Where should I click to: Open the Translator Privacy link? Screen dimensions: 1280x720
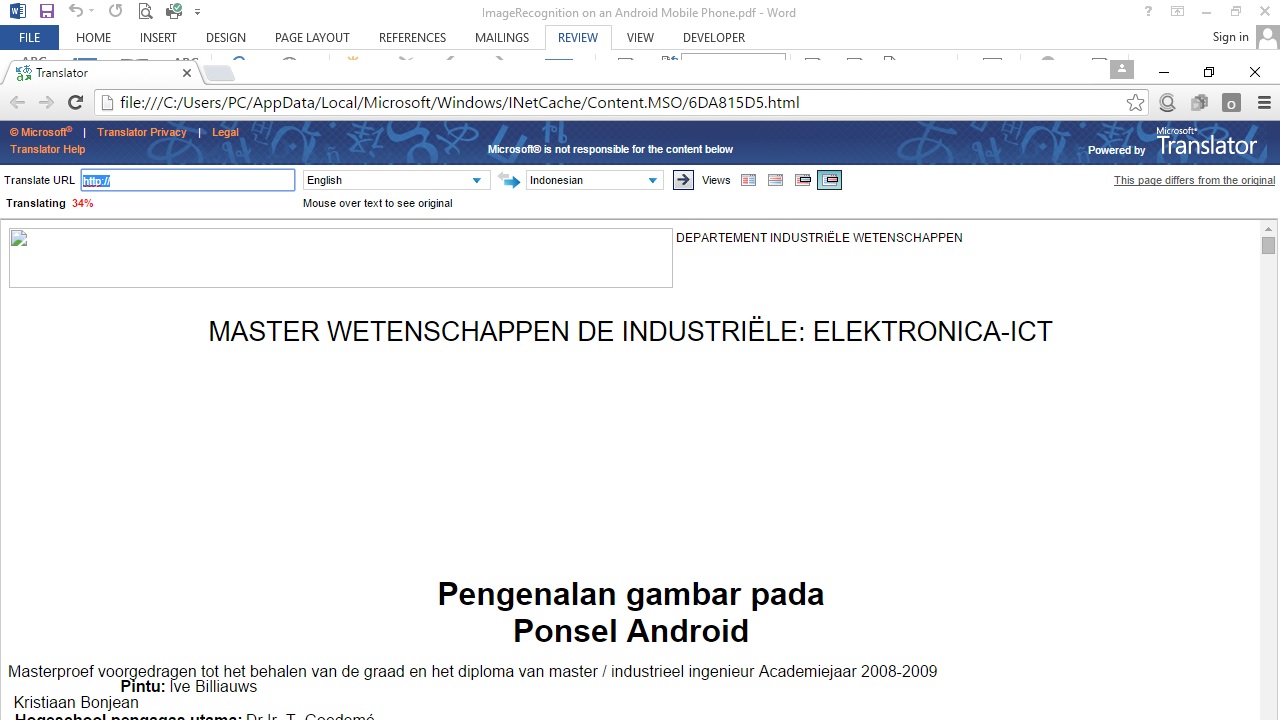[x=142, y=132]
